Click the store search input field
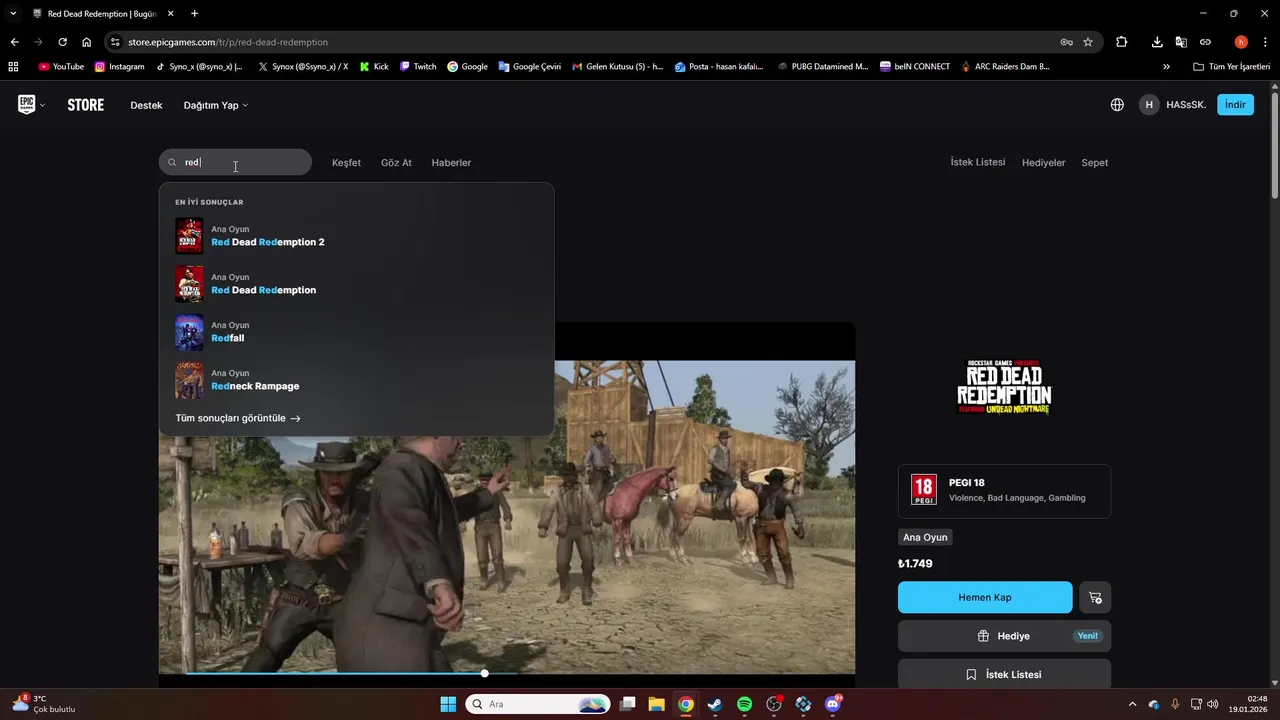1280x720 pixels. [235, 162]
